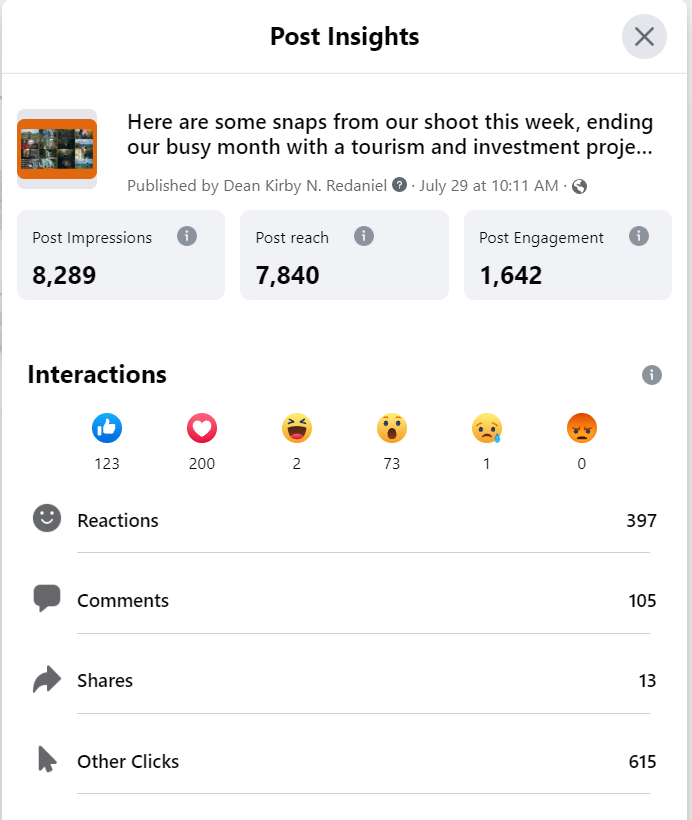Image resolution: width=692 pixels, height=820 pixels.
Task: Click the Reactions smiley icon
Action: click(x=47, y=518)
